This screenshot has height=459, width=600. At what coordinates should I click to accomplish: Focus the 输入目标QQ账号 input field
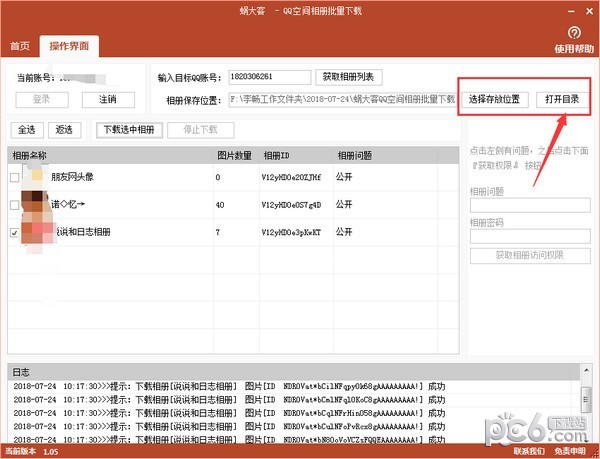[270, 77]
